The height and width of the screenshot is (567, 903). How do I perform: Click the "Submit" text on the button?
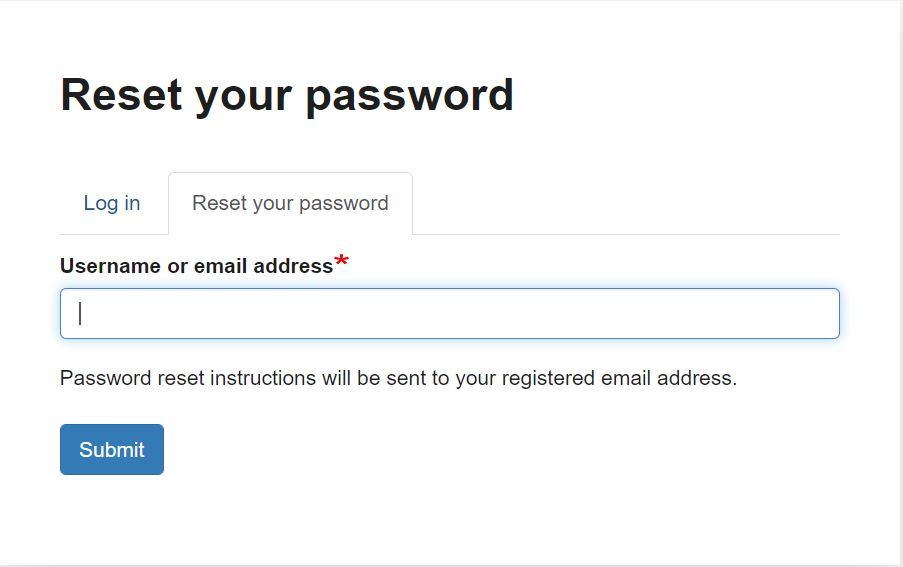112,450
